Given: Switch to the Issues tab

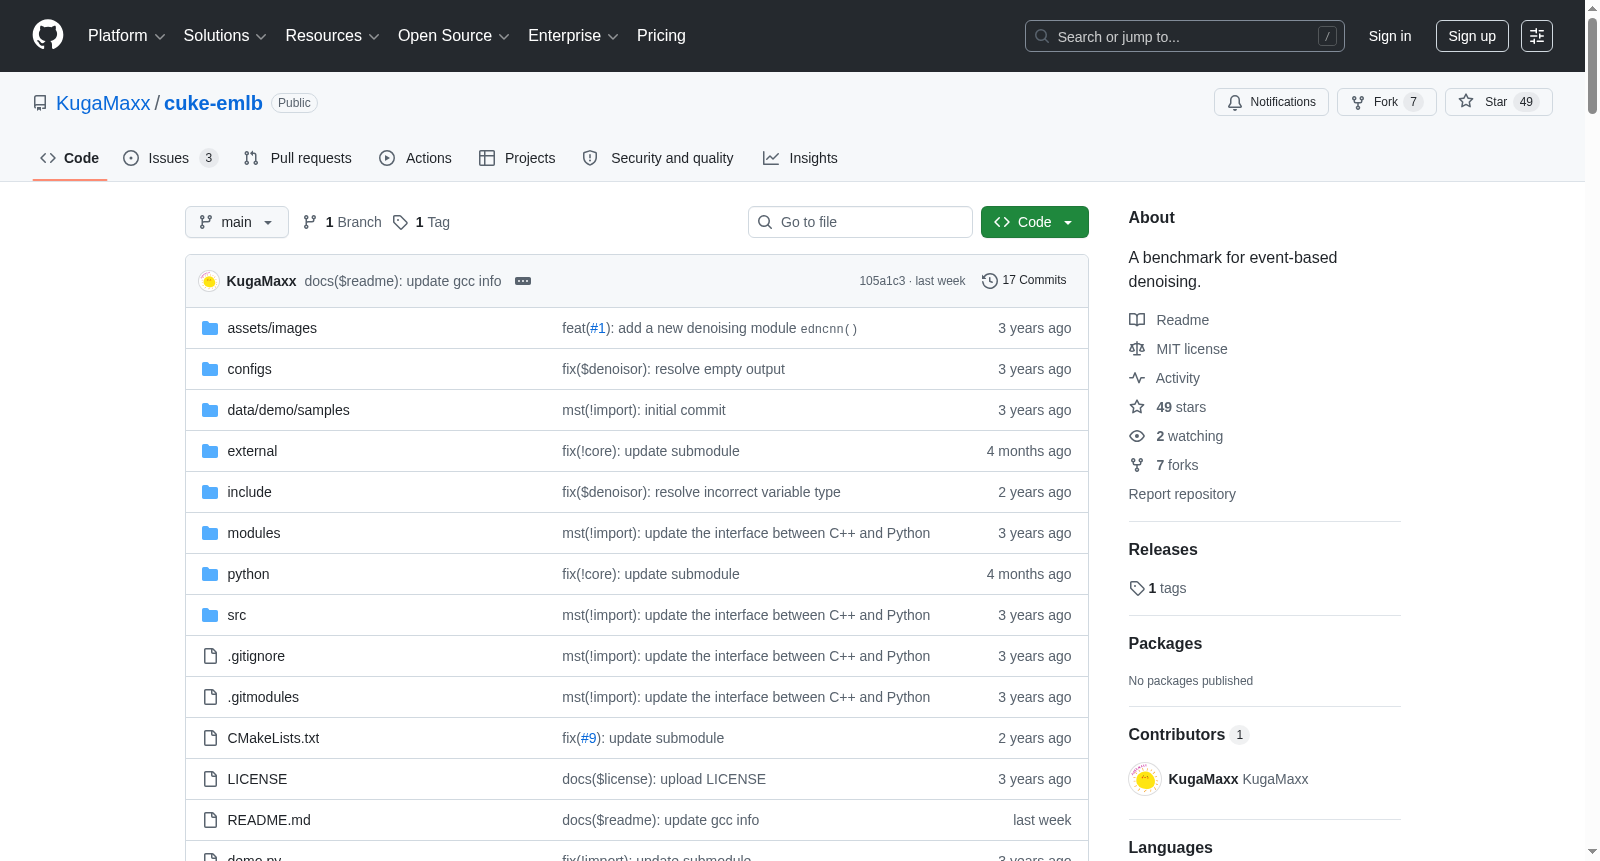Looking at the screenshot, I should [170, 158].
